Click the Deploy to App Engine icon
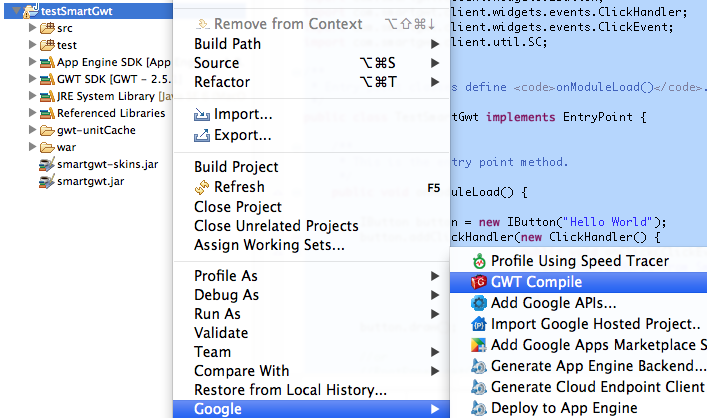This screenshot has height=418, width=707. [478, 408]
